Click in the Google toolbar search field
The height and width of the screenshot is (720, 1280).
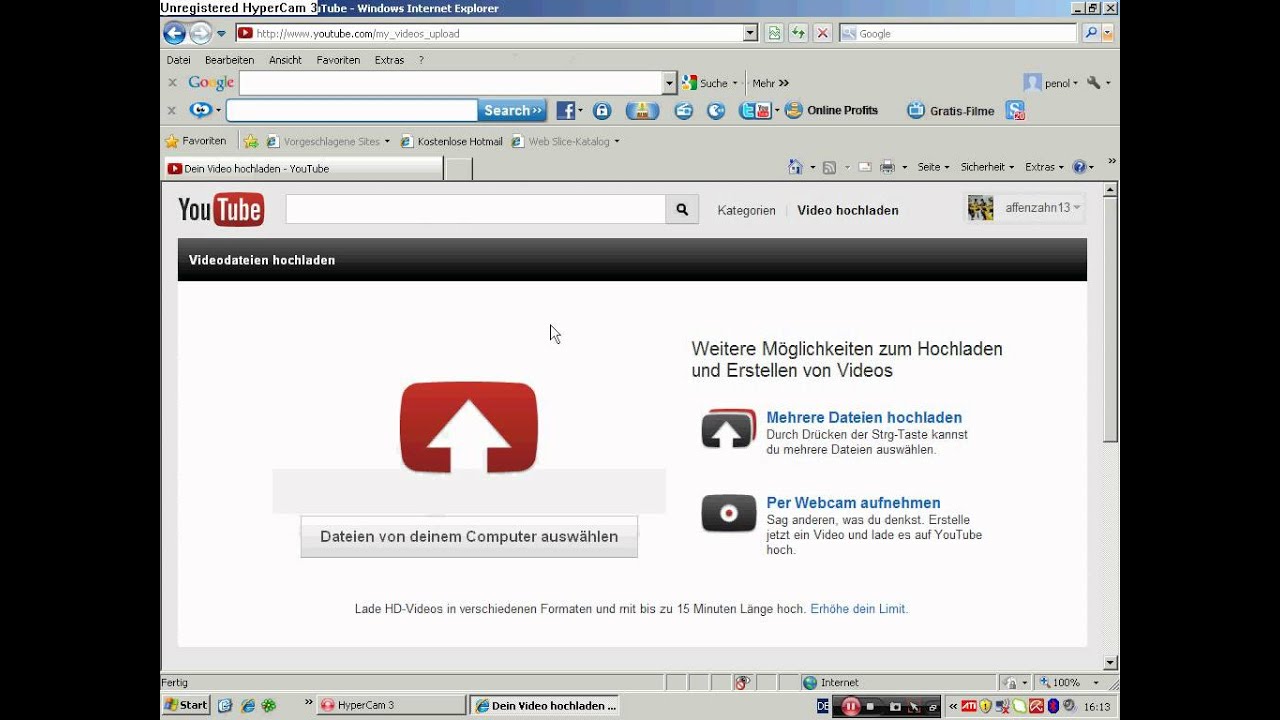pyautogui.click(x=450, y=83)
